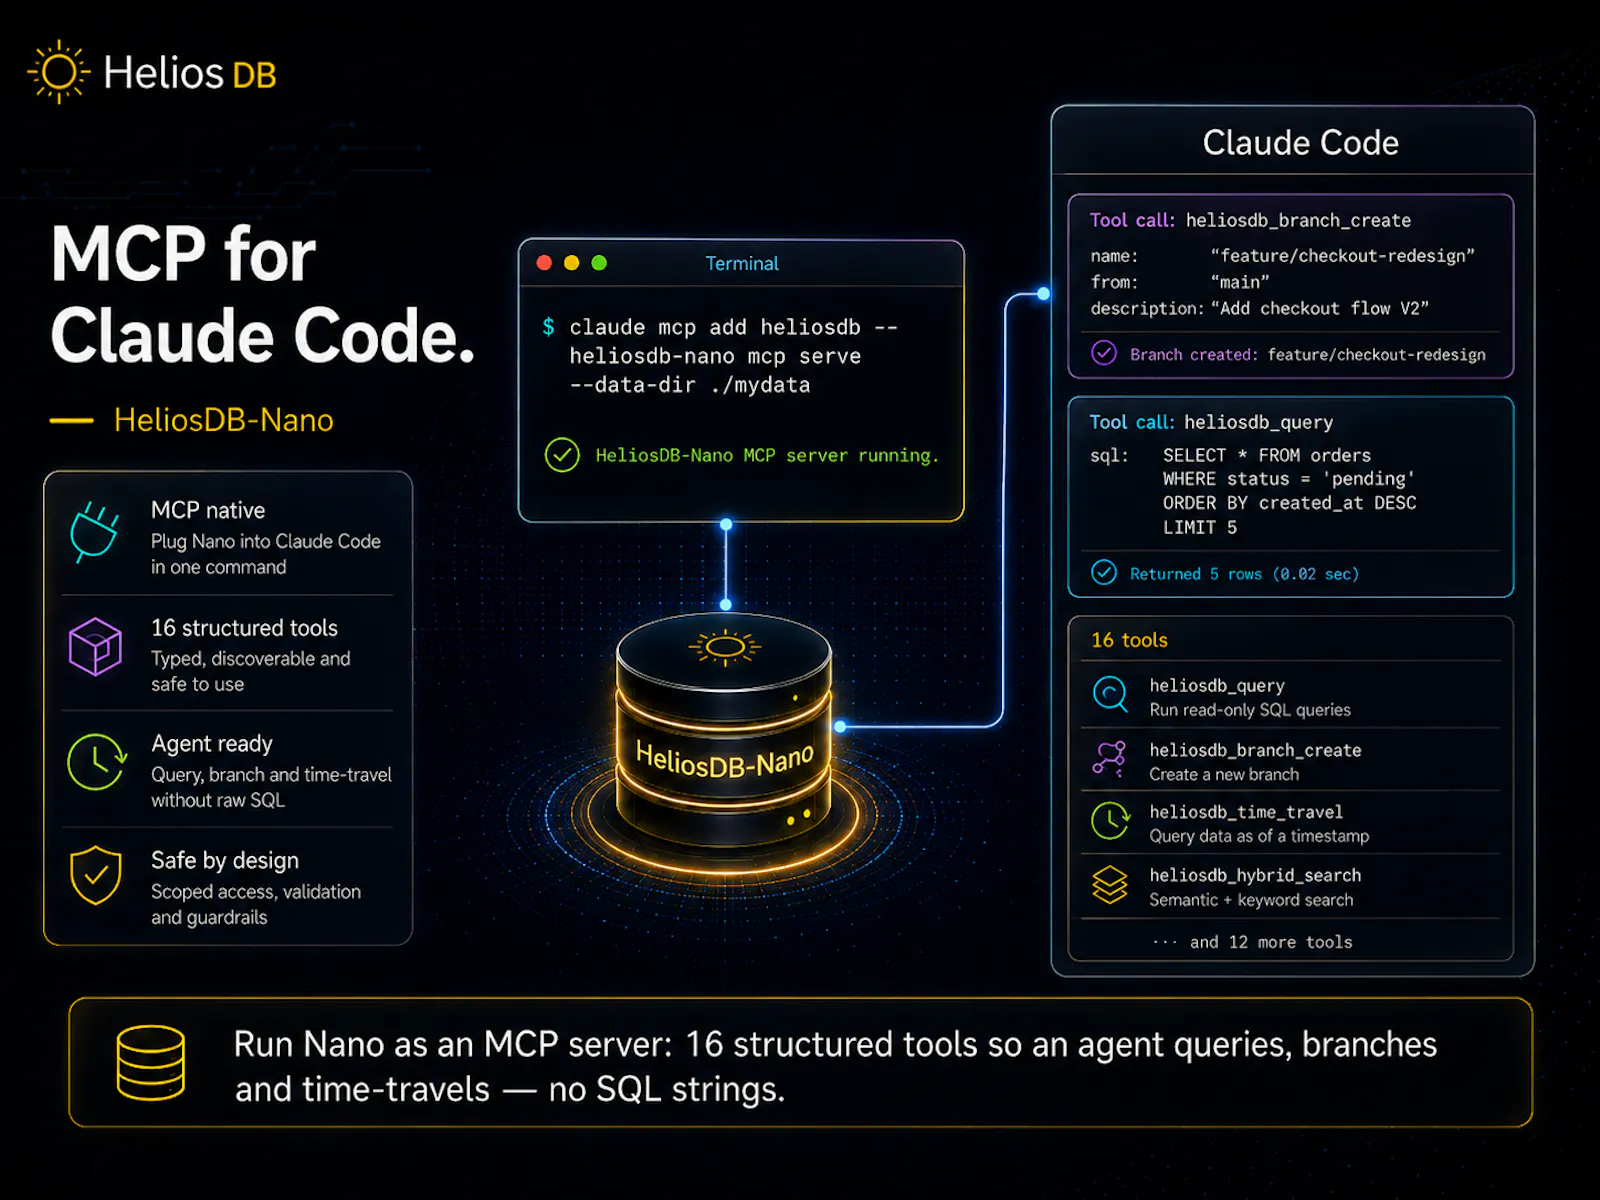The height and width of the screenshot is (1200, 1600).
Task: Click the layers icon for heliosdb_hybrid_search tool
Action: coord(1110,885)
